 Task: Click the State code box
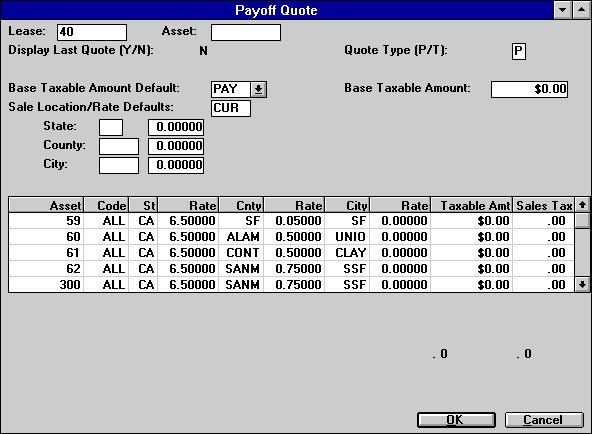(x=111, y=128)
